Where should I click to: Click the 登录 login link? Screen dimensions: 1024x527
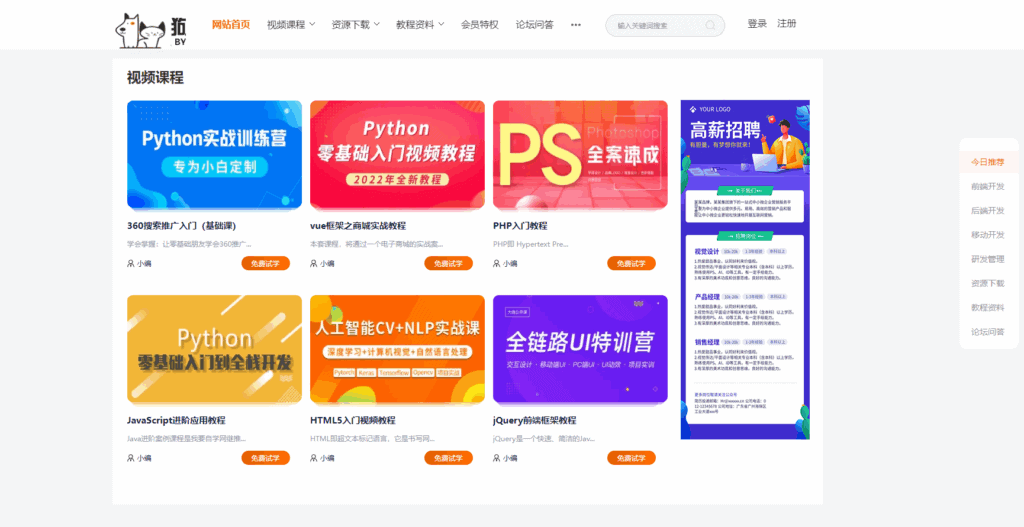coord(757,24)
